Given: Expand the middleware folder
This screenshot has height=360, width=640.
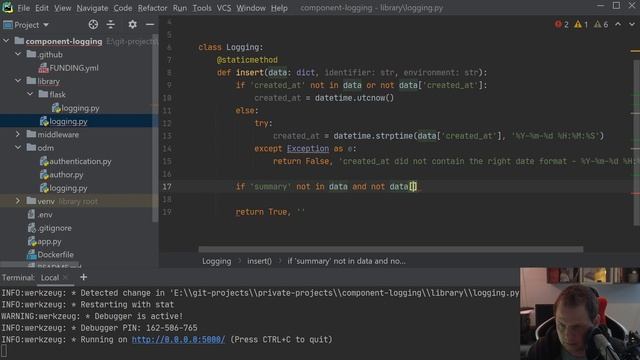Looking at the screenshot, I should [18, 134].
